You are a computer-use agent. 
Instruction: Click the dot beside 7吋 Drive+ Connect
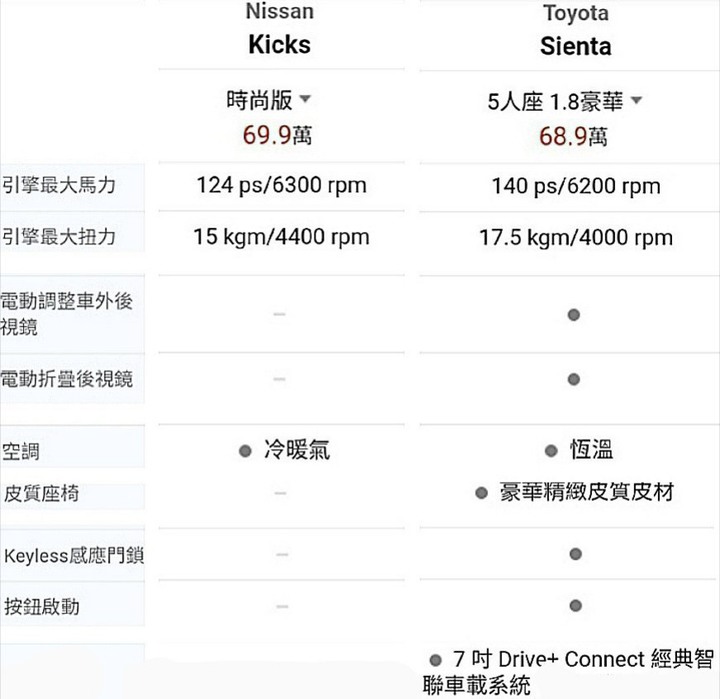tap(435, 660)
